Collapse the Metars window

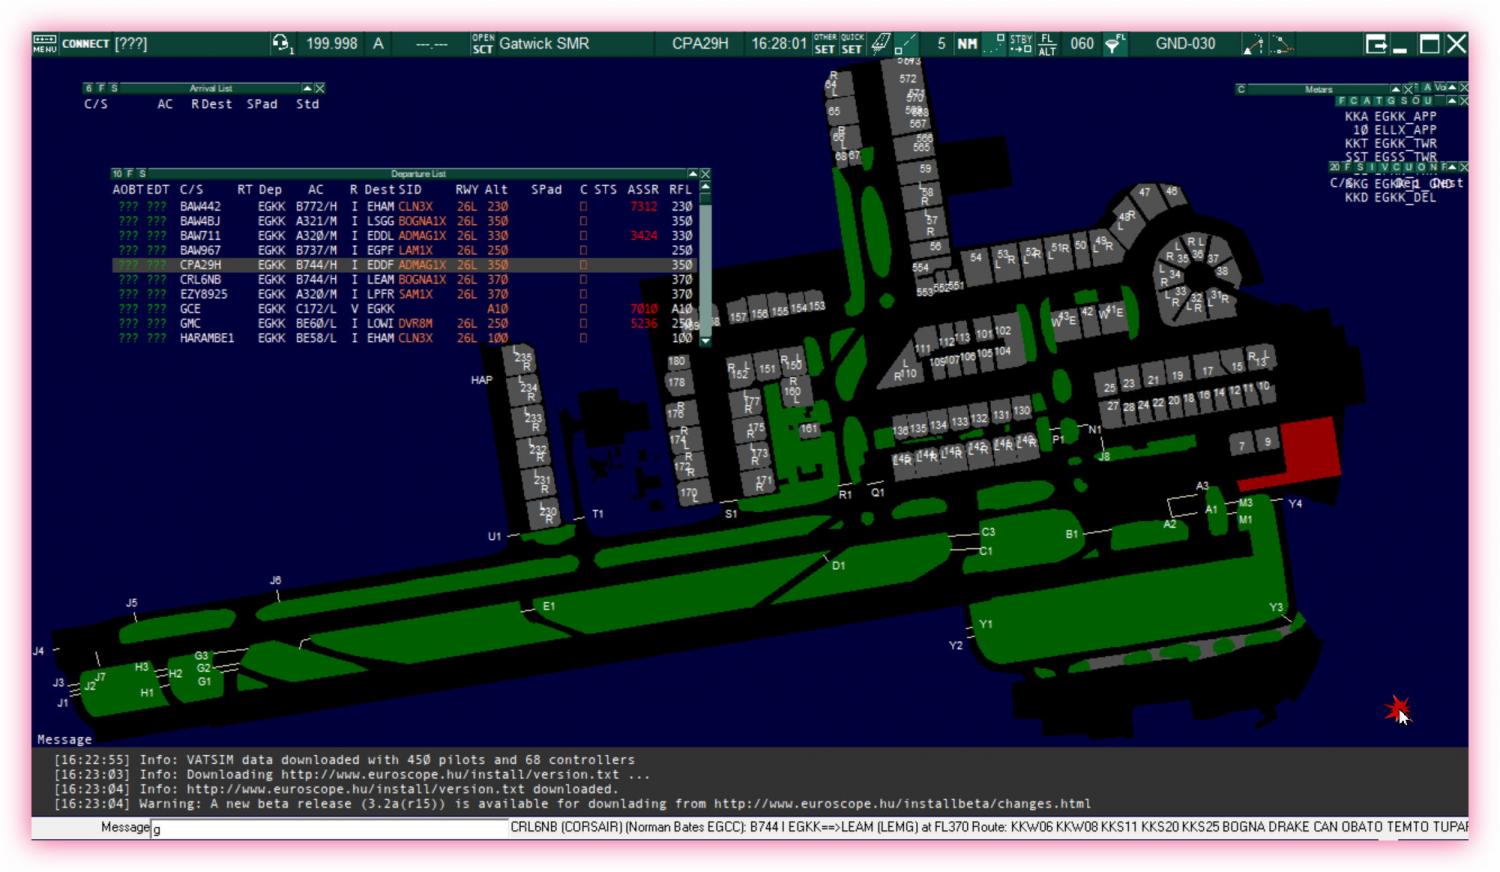pos(1396,88)
